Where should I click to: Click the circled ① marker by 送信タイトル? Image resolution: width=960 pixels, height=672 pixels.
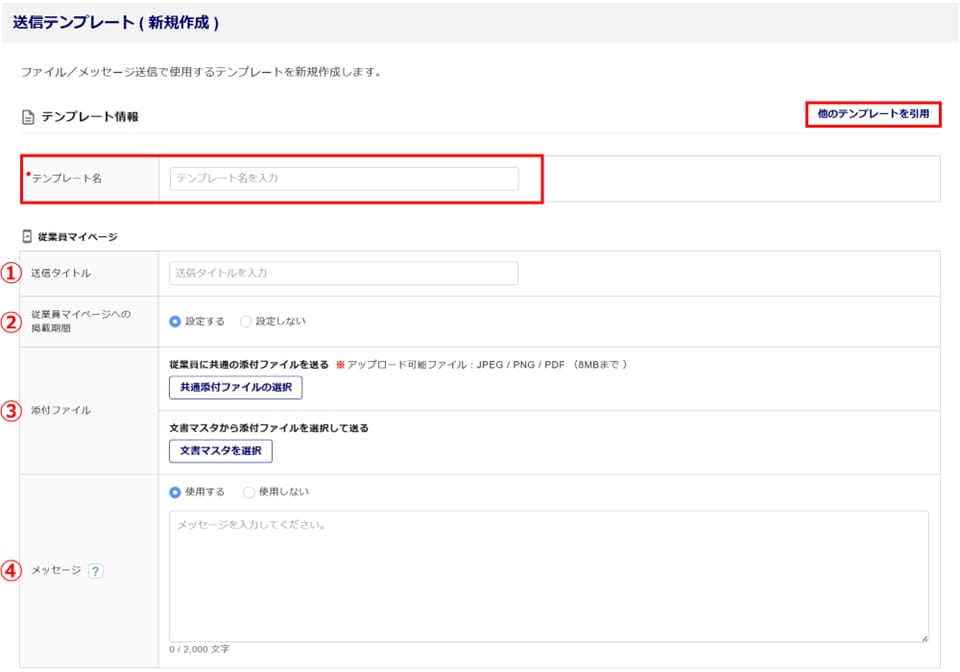pyautogui.click(x=10, y=273)
